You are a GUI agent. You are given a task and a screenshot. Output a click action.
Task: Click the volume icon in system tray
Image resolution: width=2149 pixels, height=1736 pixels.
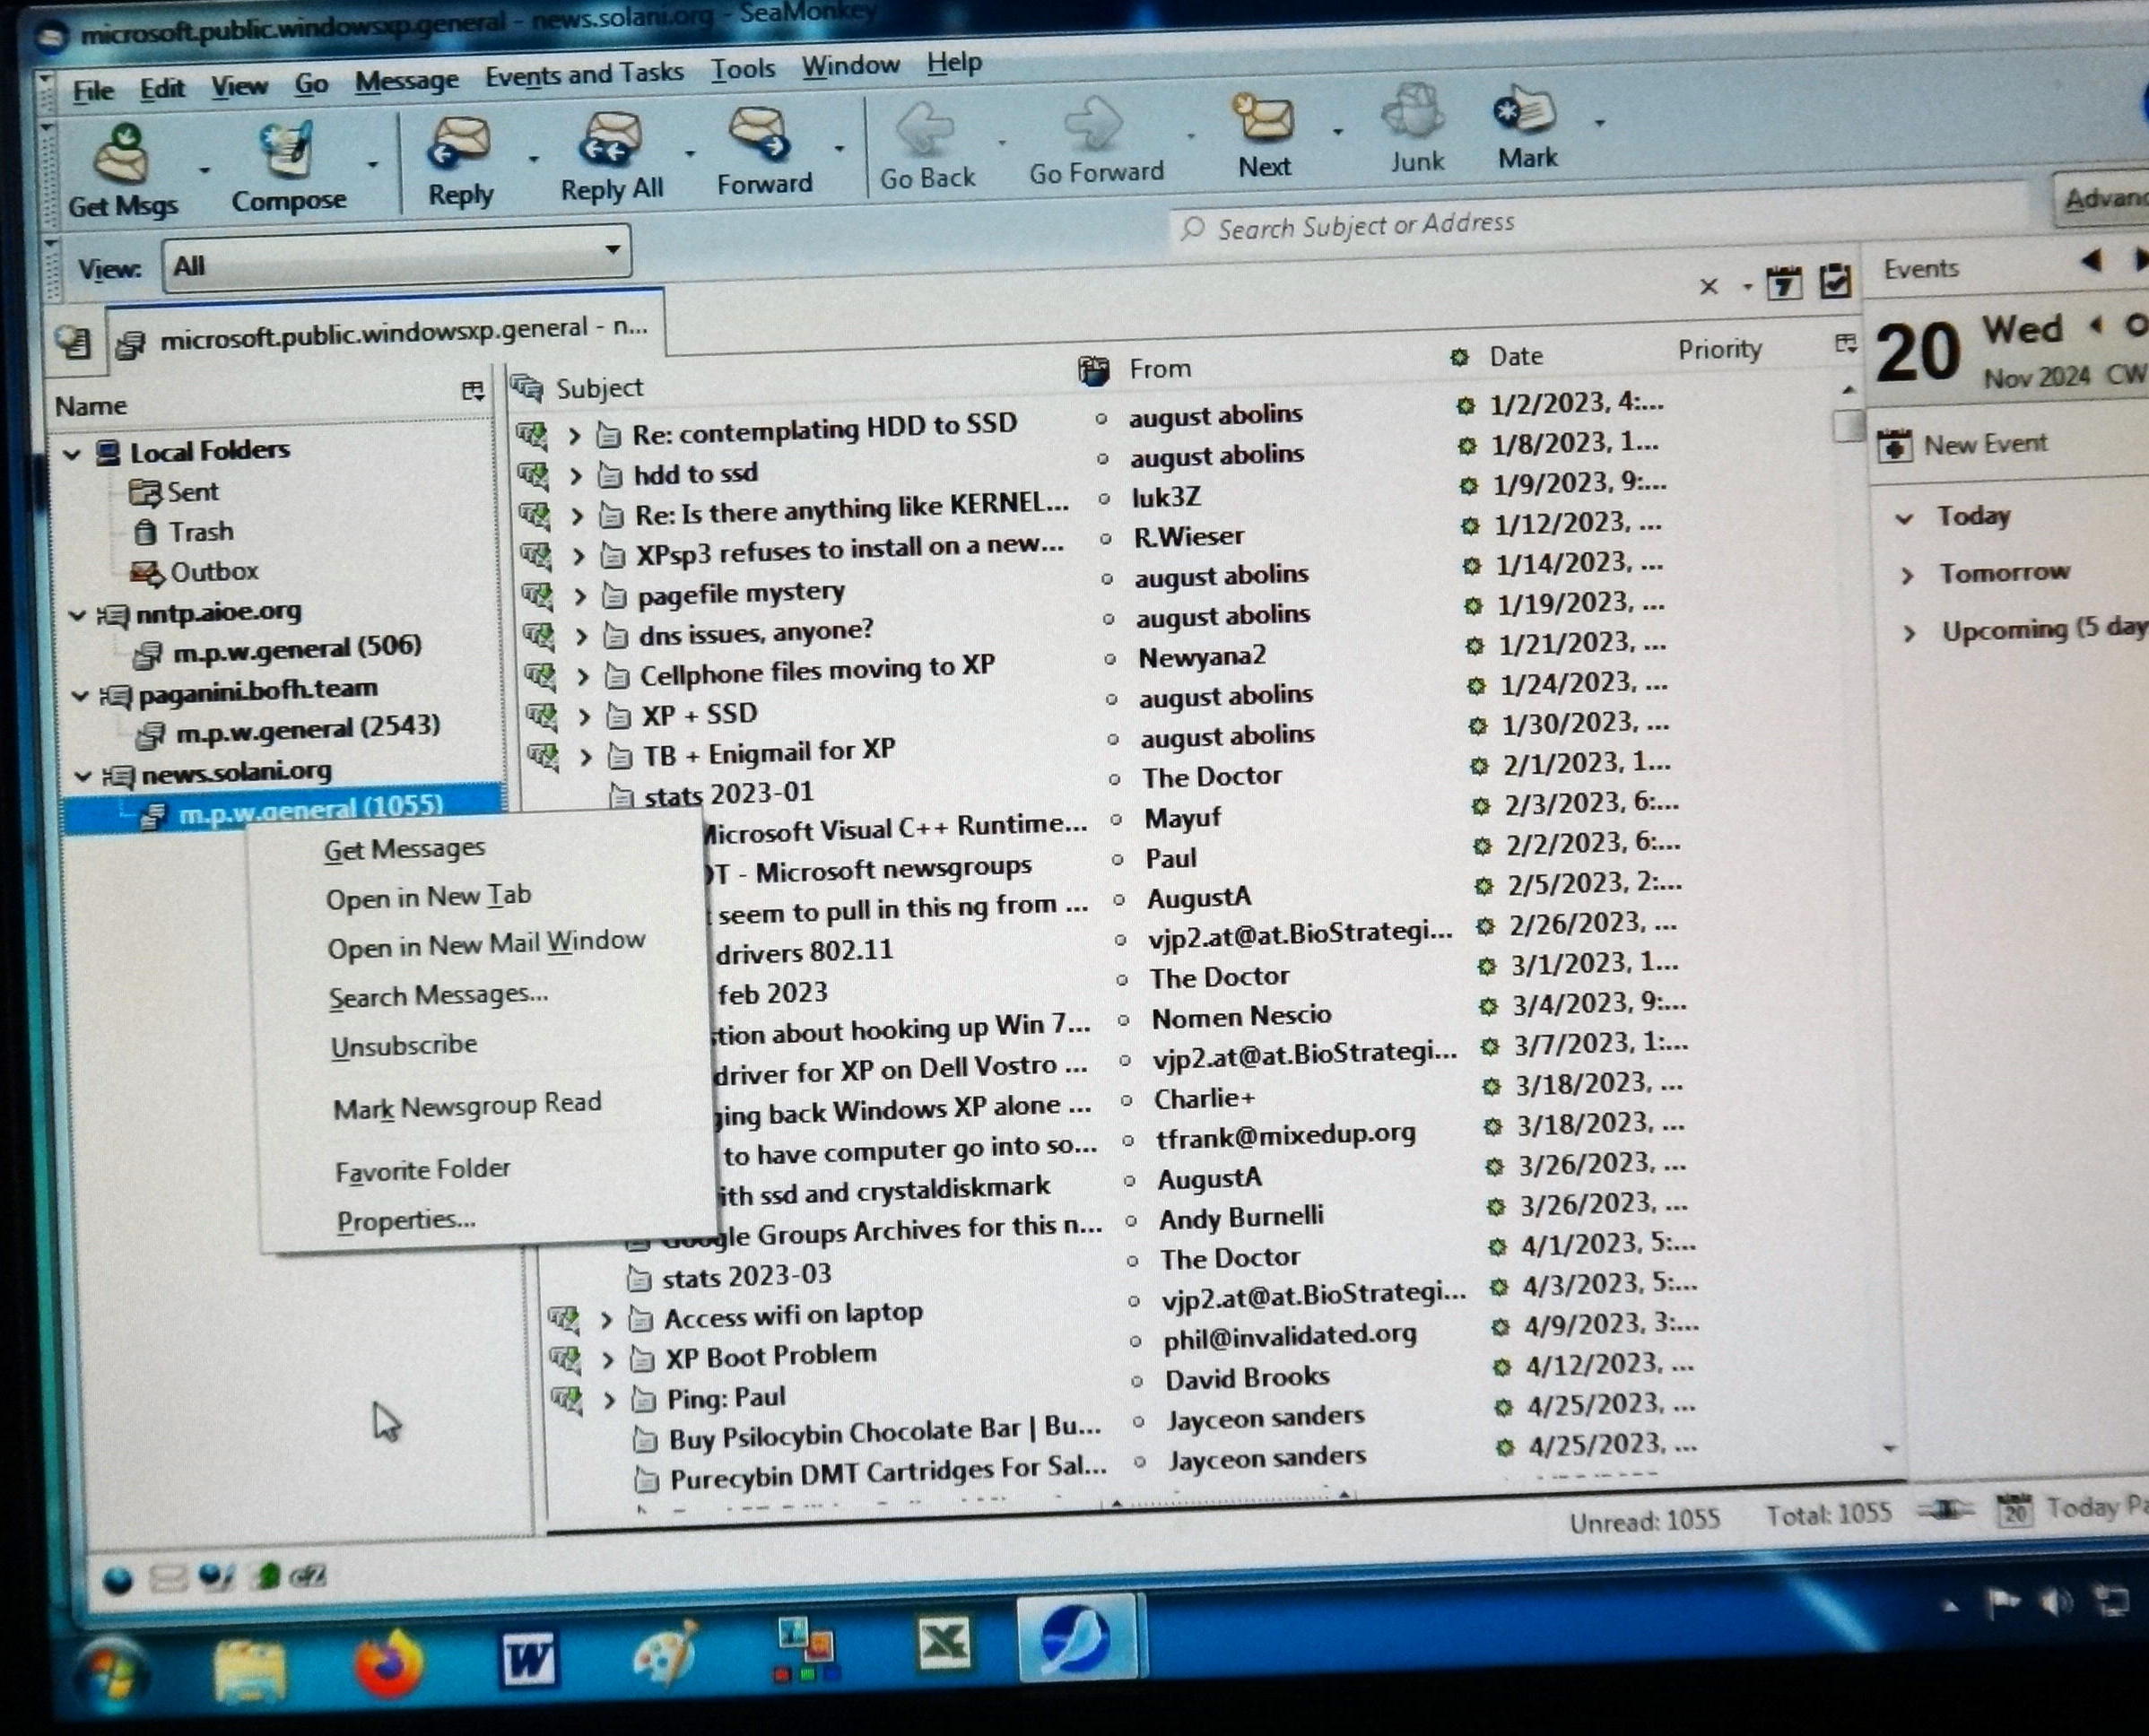2055,1603
